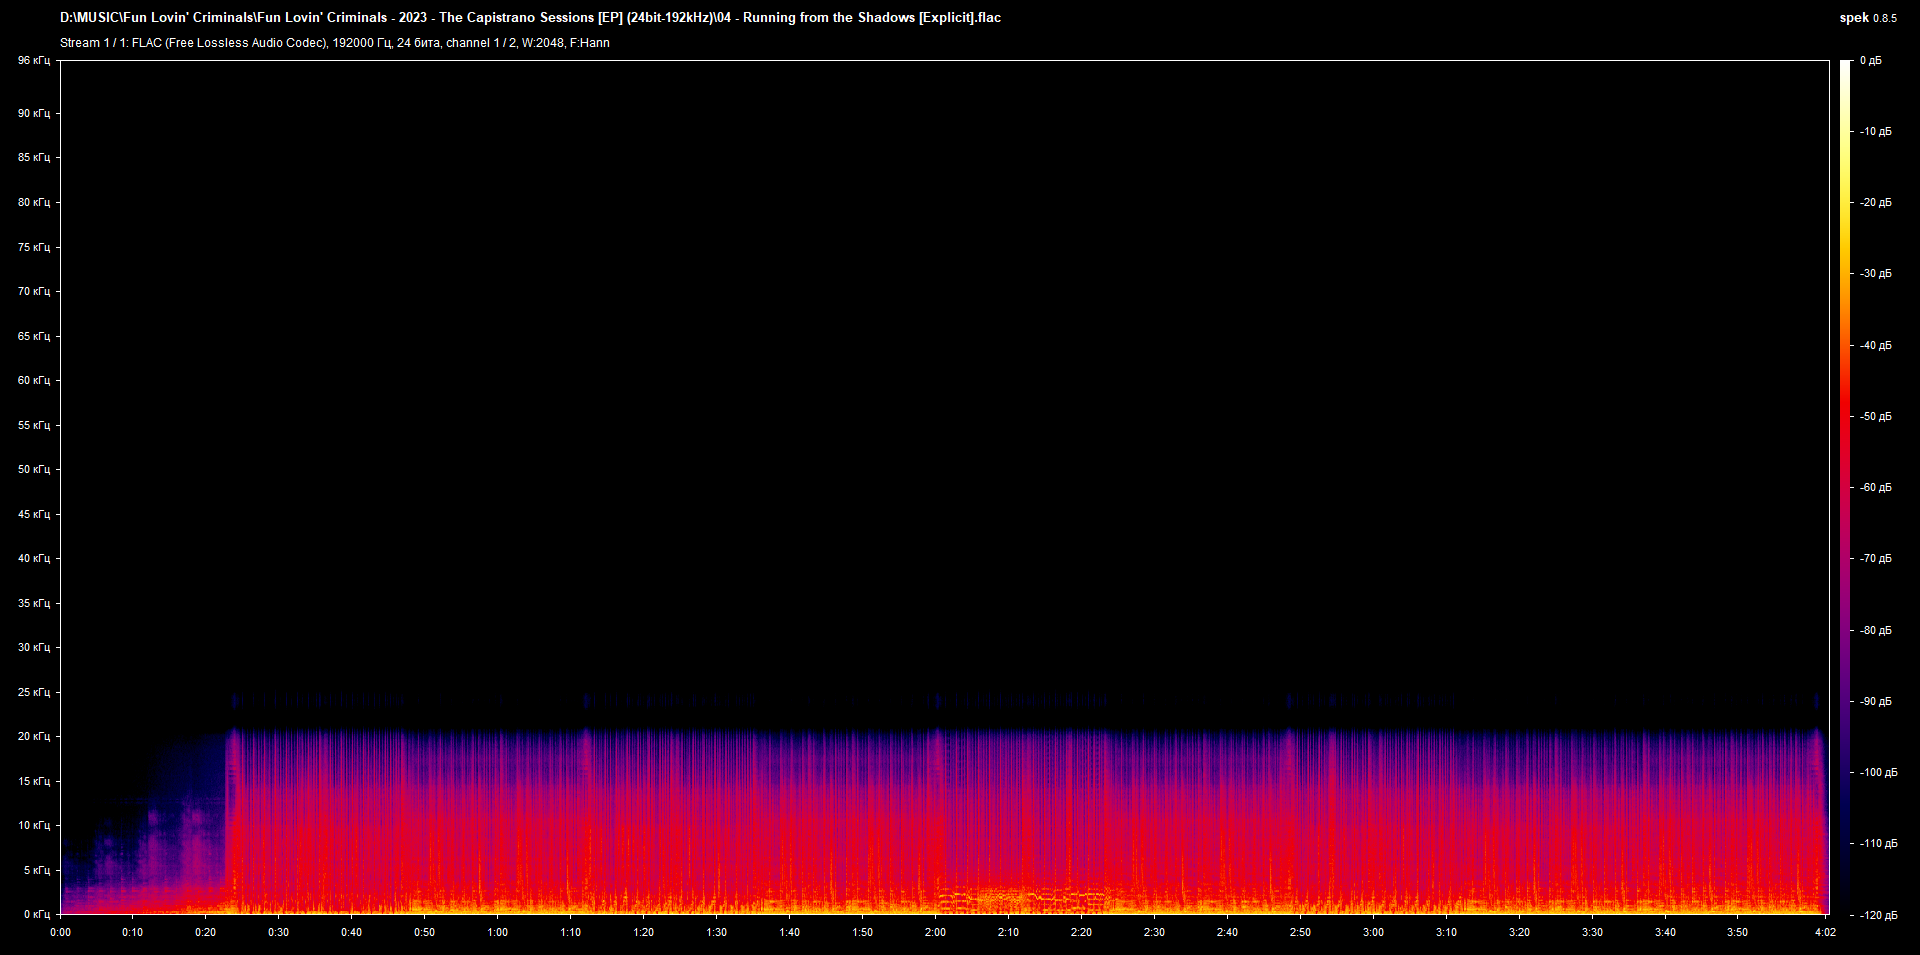
Task: Click the 20 кГц frequency axis label
Action: click(33, 737)
